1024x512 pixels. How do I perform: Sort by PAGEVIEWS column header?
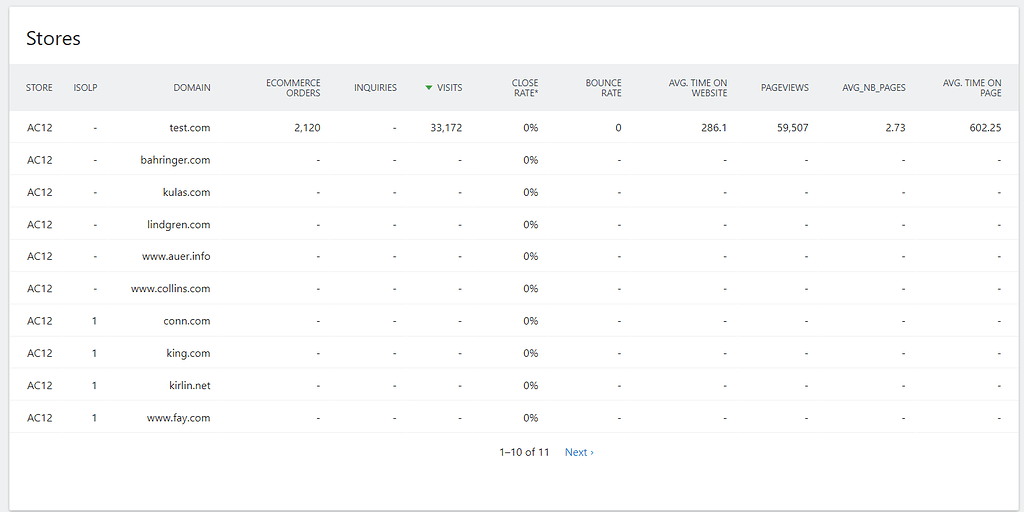point(784,88)
